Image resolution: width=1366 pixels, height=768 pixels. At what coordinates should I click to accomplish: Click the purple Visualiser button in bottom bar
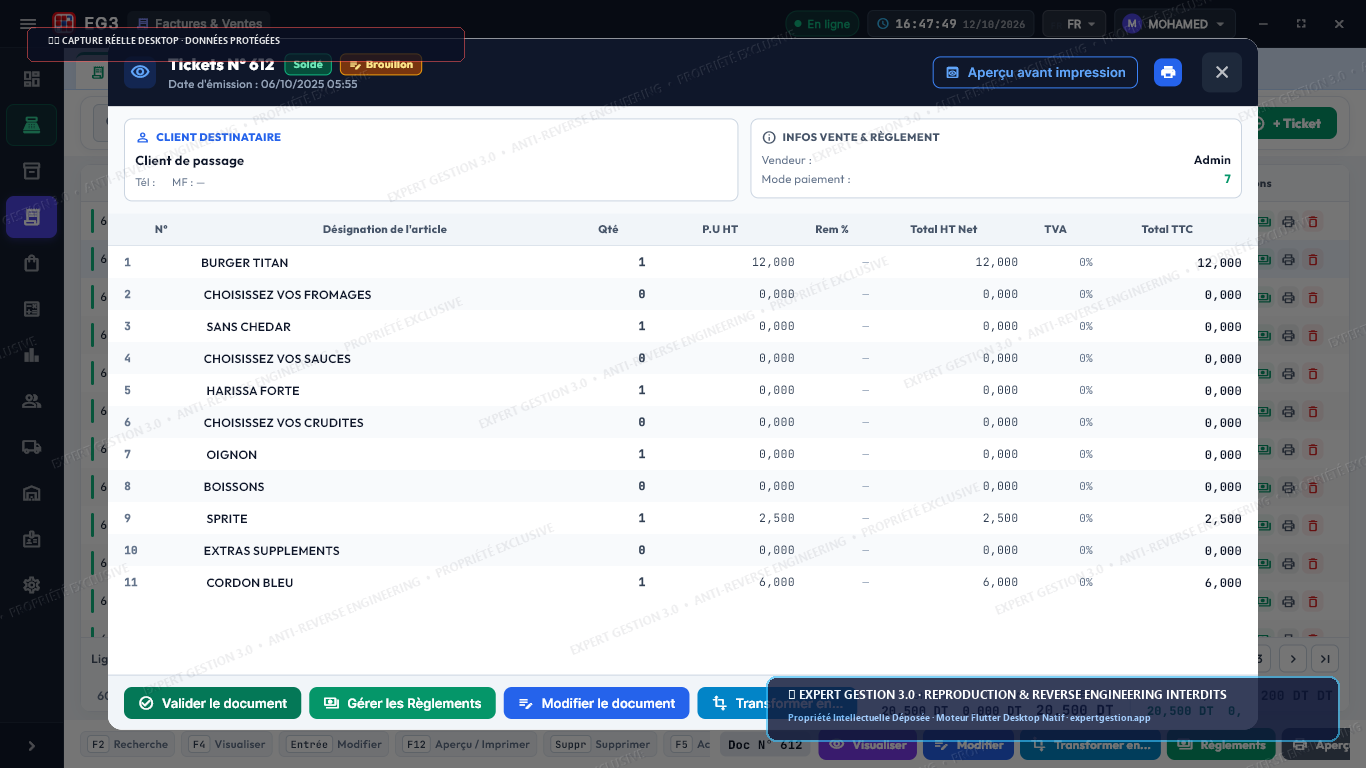(867, 745)
